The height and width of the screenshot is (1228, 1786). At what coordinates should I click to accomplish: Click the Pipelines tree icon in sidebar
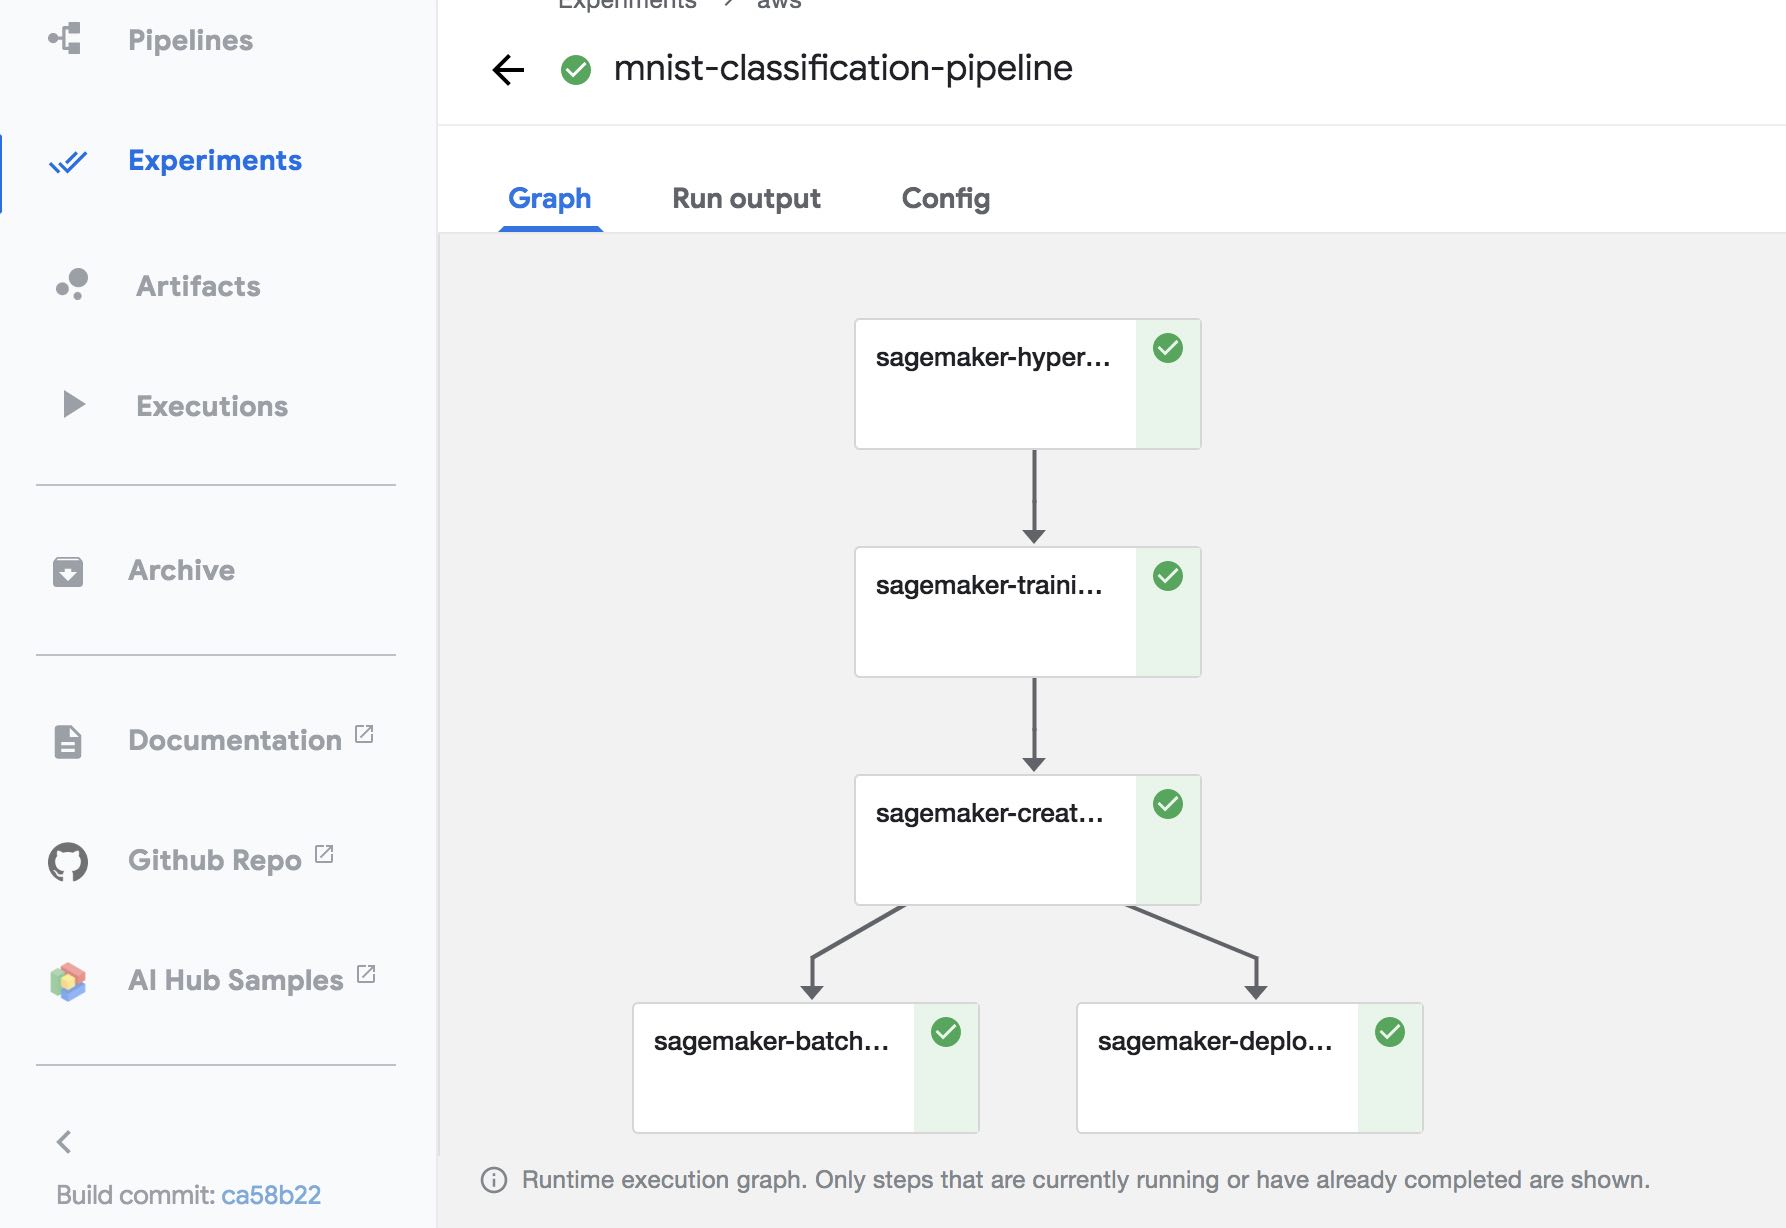coord(65,39)
